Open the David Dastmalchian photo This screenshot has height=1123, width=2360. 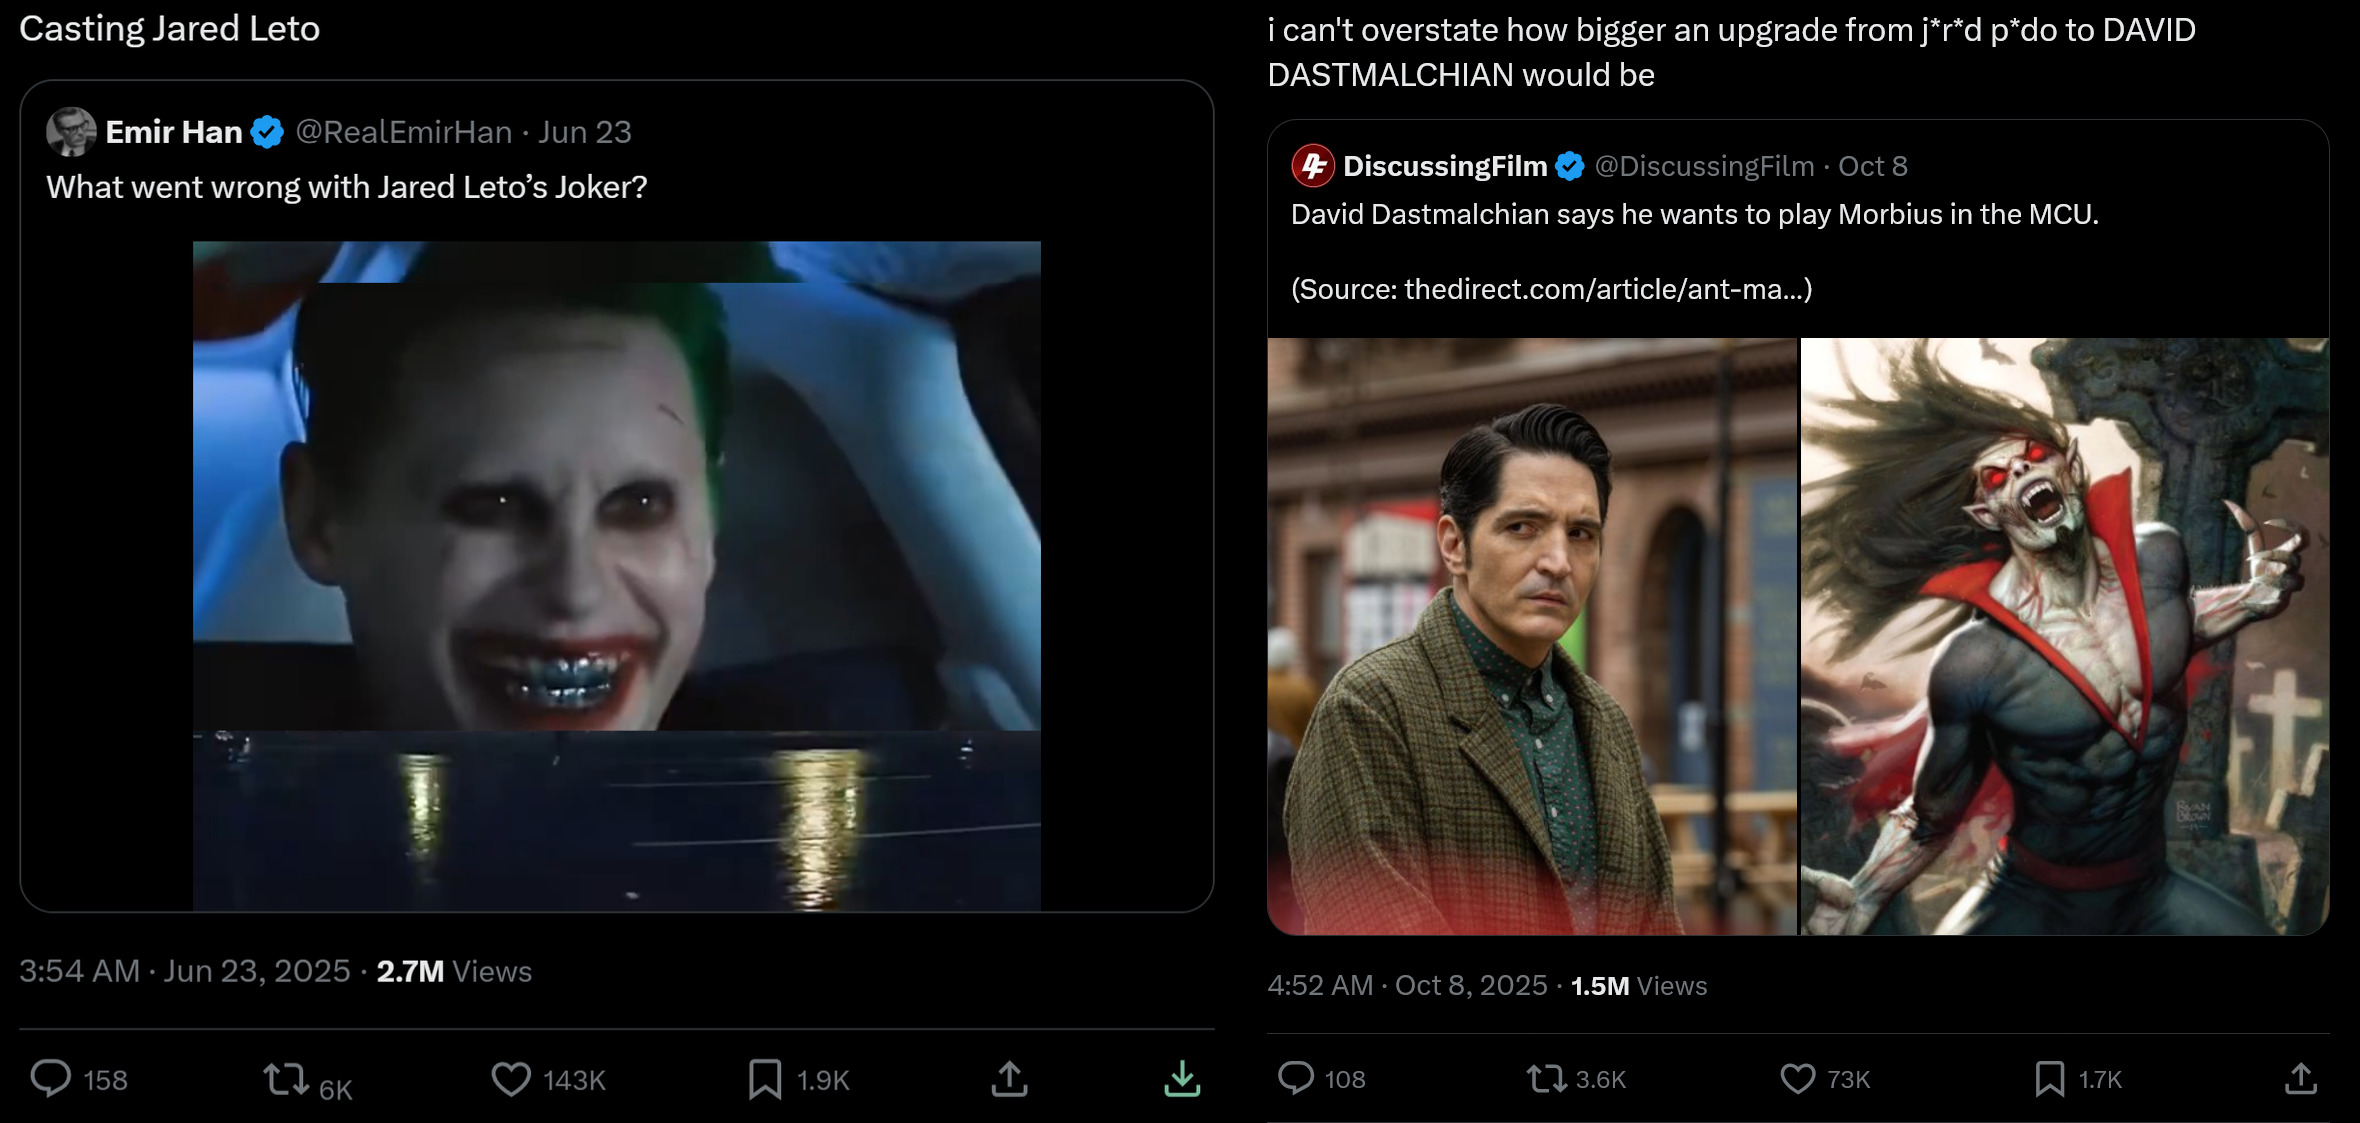click(1531, 636)
